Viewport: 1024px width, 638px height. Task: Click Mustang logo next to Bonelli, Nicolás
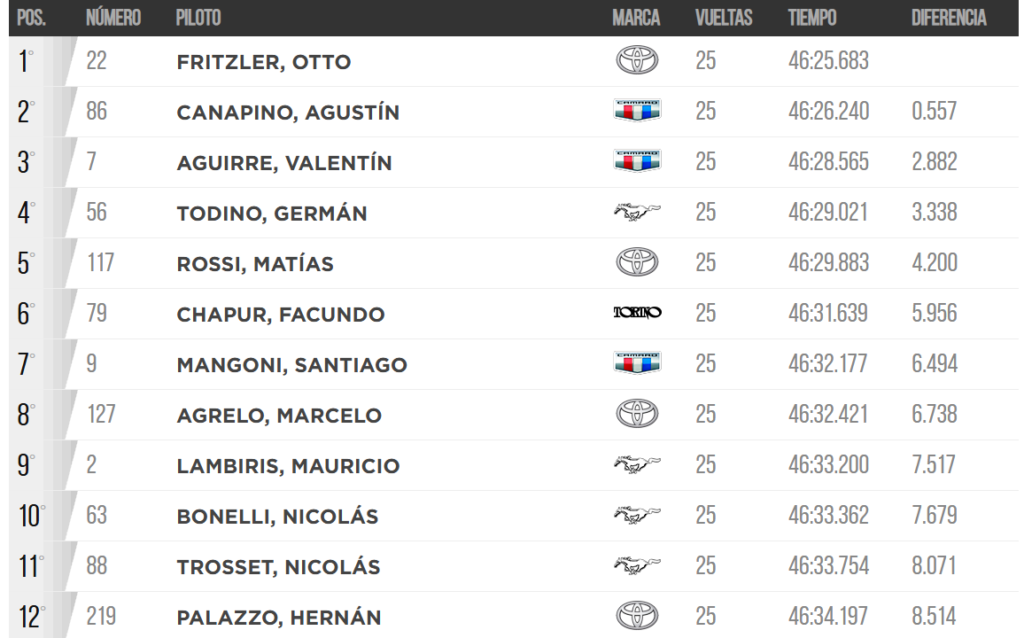[637, 515]
